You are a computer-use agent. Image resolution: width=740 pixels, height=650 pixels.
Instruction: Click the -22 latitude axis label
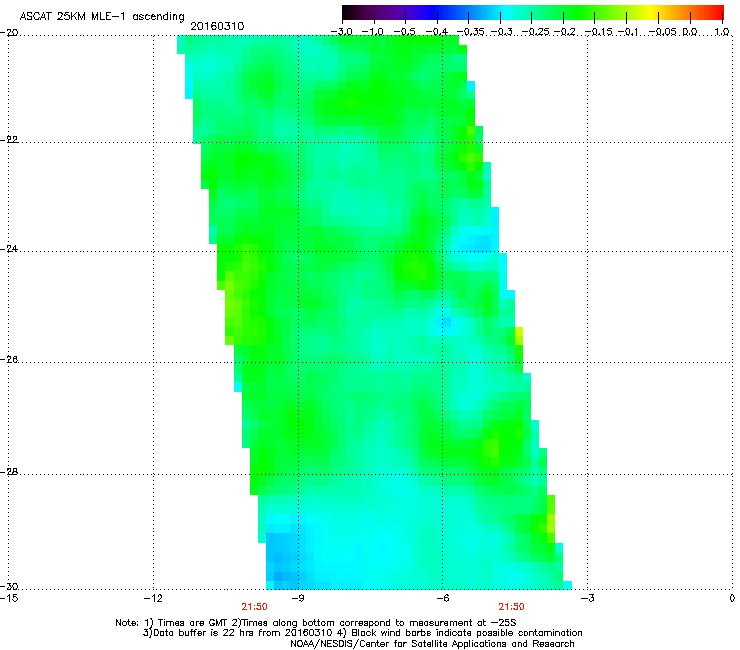point(9,140)
